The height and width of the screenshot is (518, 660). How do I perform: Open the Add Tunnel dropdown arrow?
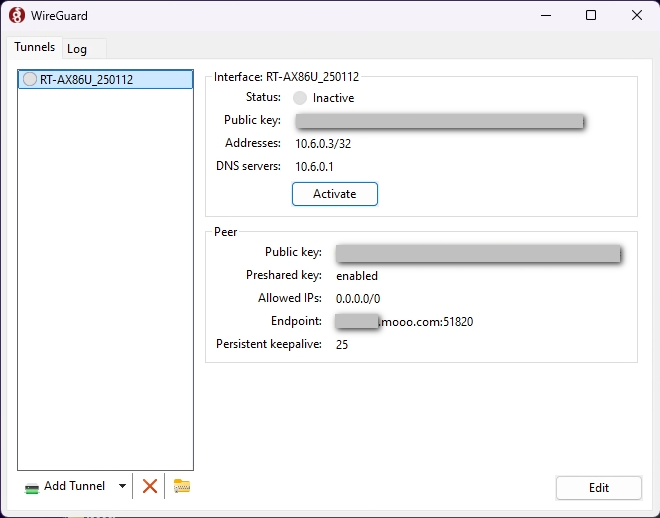pyautogui.click(x=122, y=486)
